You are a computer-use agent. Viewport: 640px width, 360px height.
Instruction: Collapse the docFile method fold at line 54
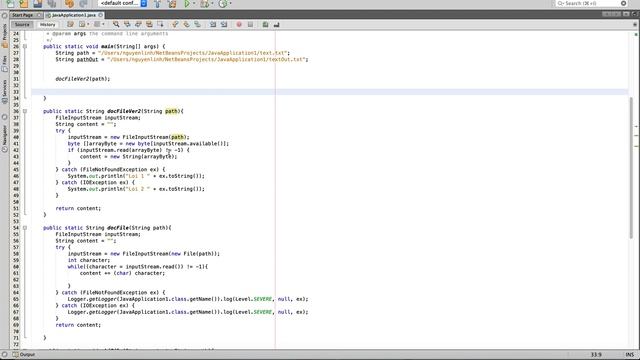point(25,228)
